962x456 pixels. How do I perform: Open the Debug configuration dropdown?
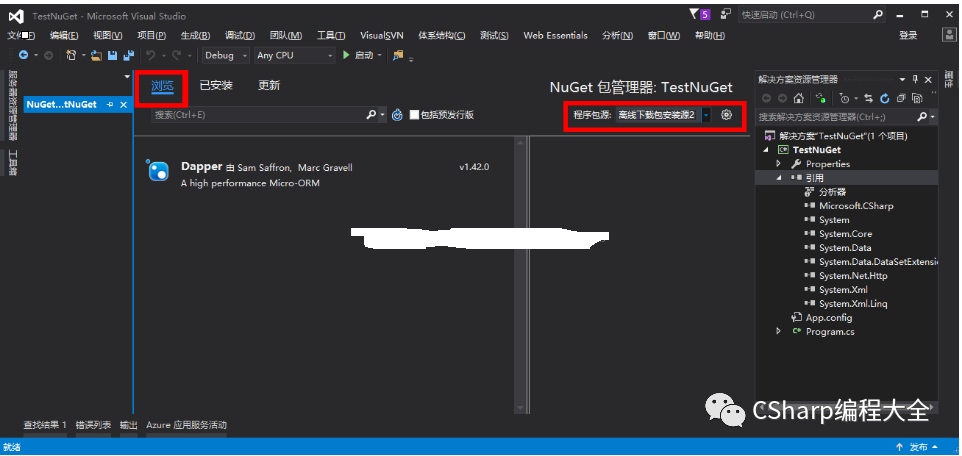pyautogui.click(x=225, y=55)
